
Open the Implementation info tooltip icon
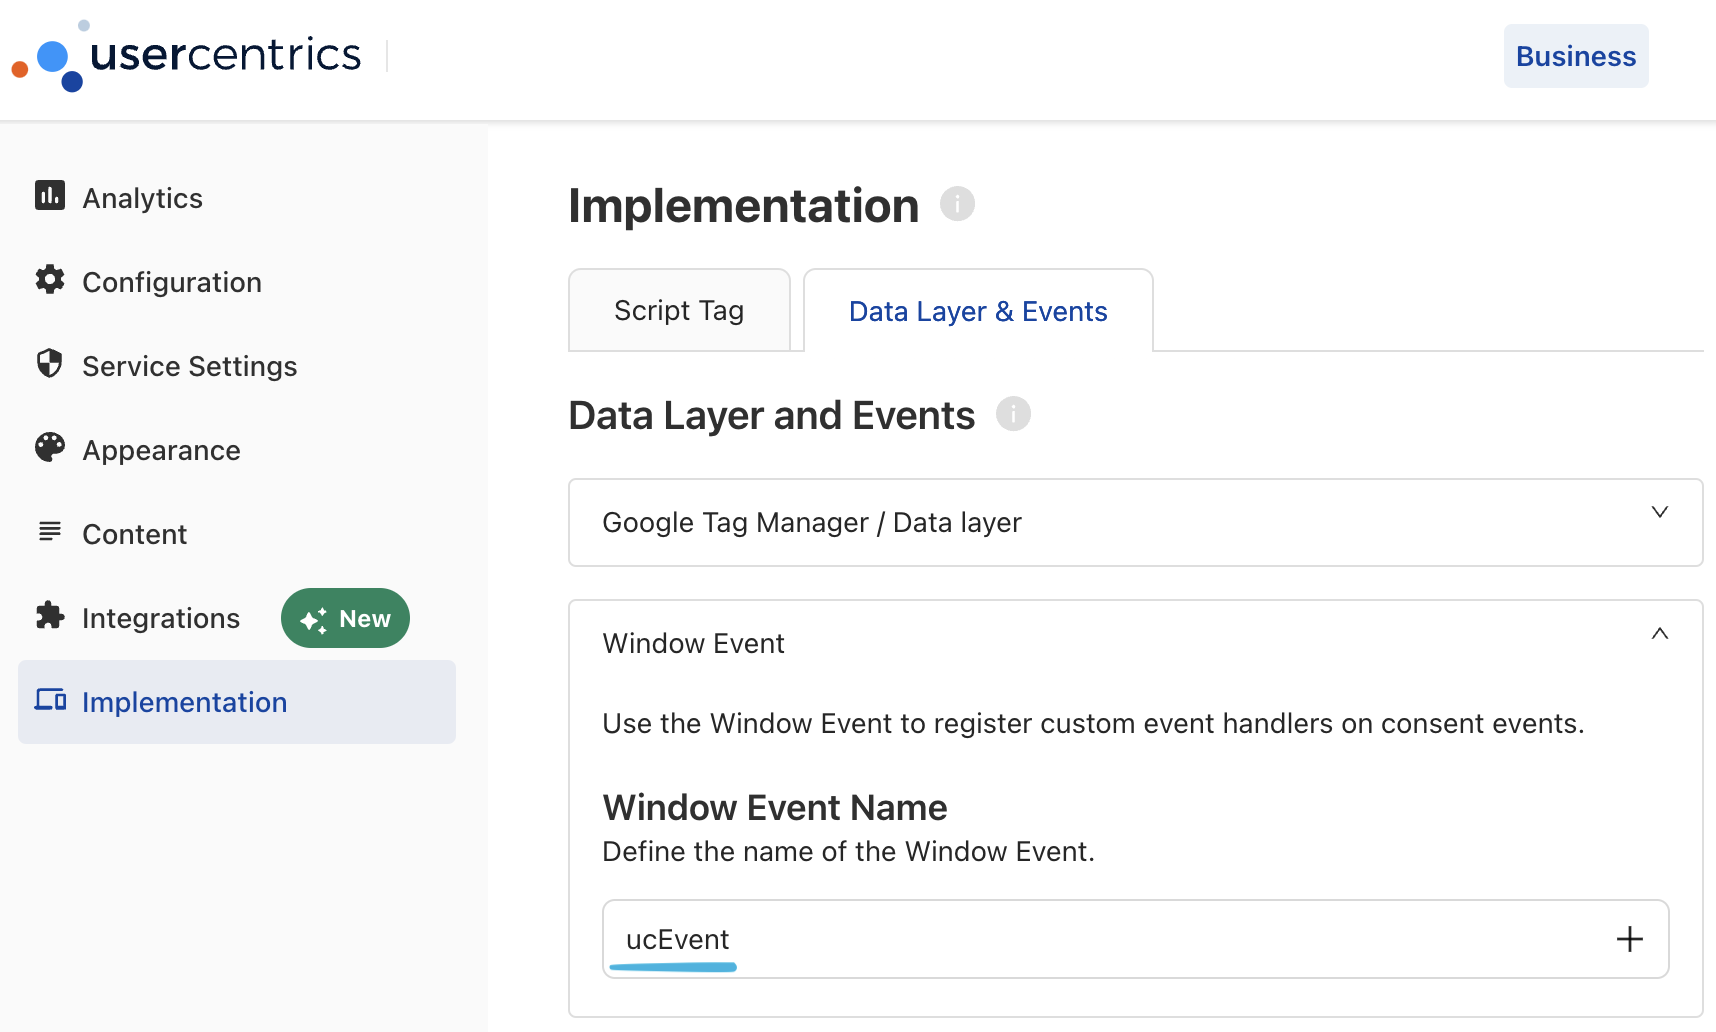pos(957,204)
